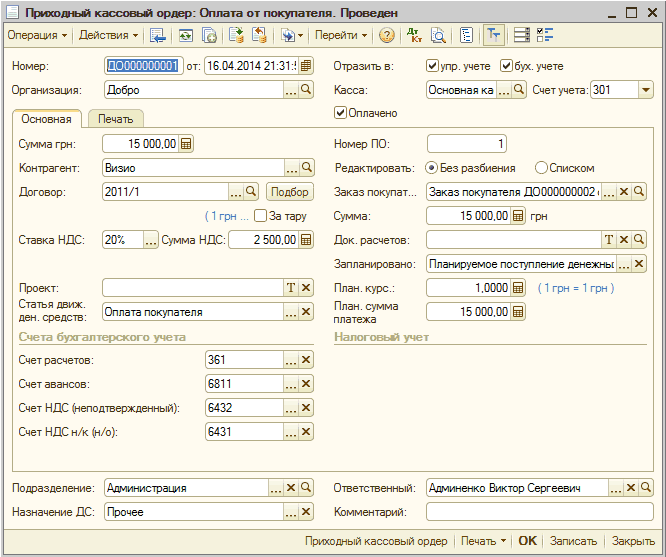Image resolution: width=666 pixels, height=557 pixels.
Task: Open calculator for Сумма НДС field
Action: (306, 240)
